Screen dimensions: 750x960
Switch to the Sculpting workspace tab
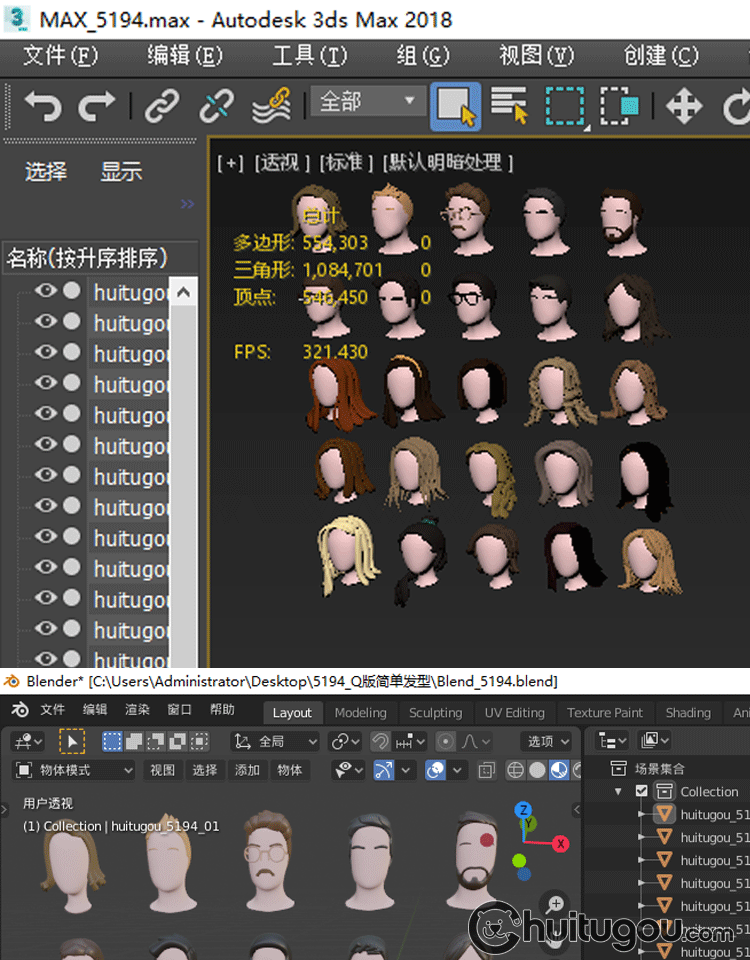click(435, 713)
